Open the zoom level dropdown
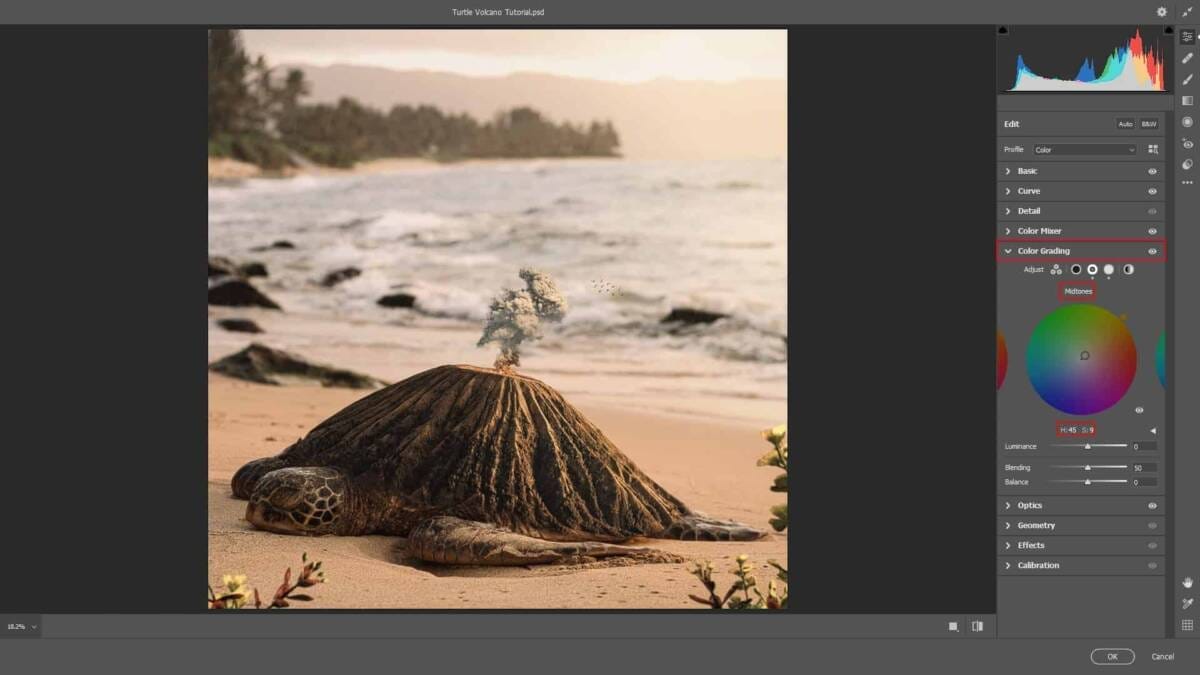 (x=21, y=627)
